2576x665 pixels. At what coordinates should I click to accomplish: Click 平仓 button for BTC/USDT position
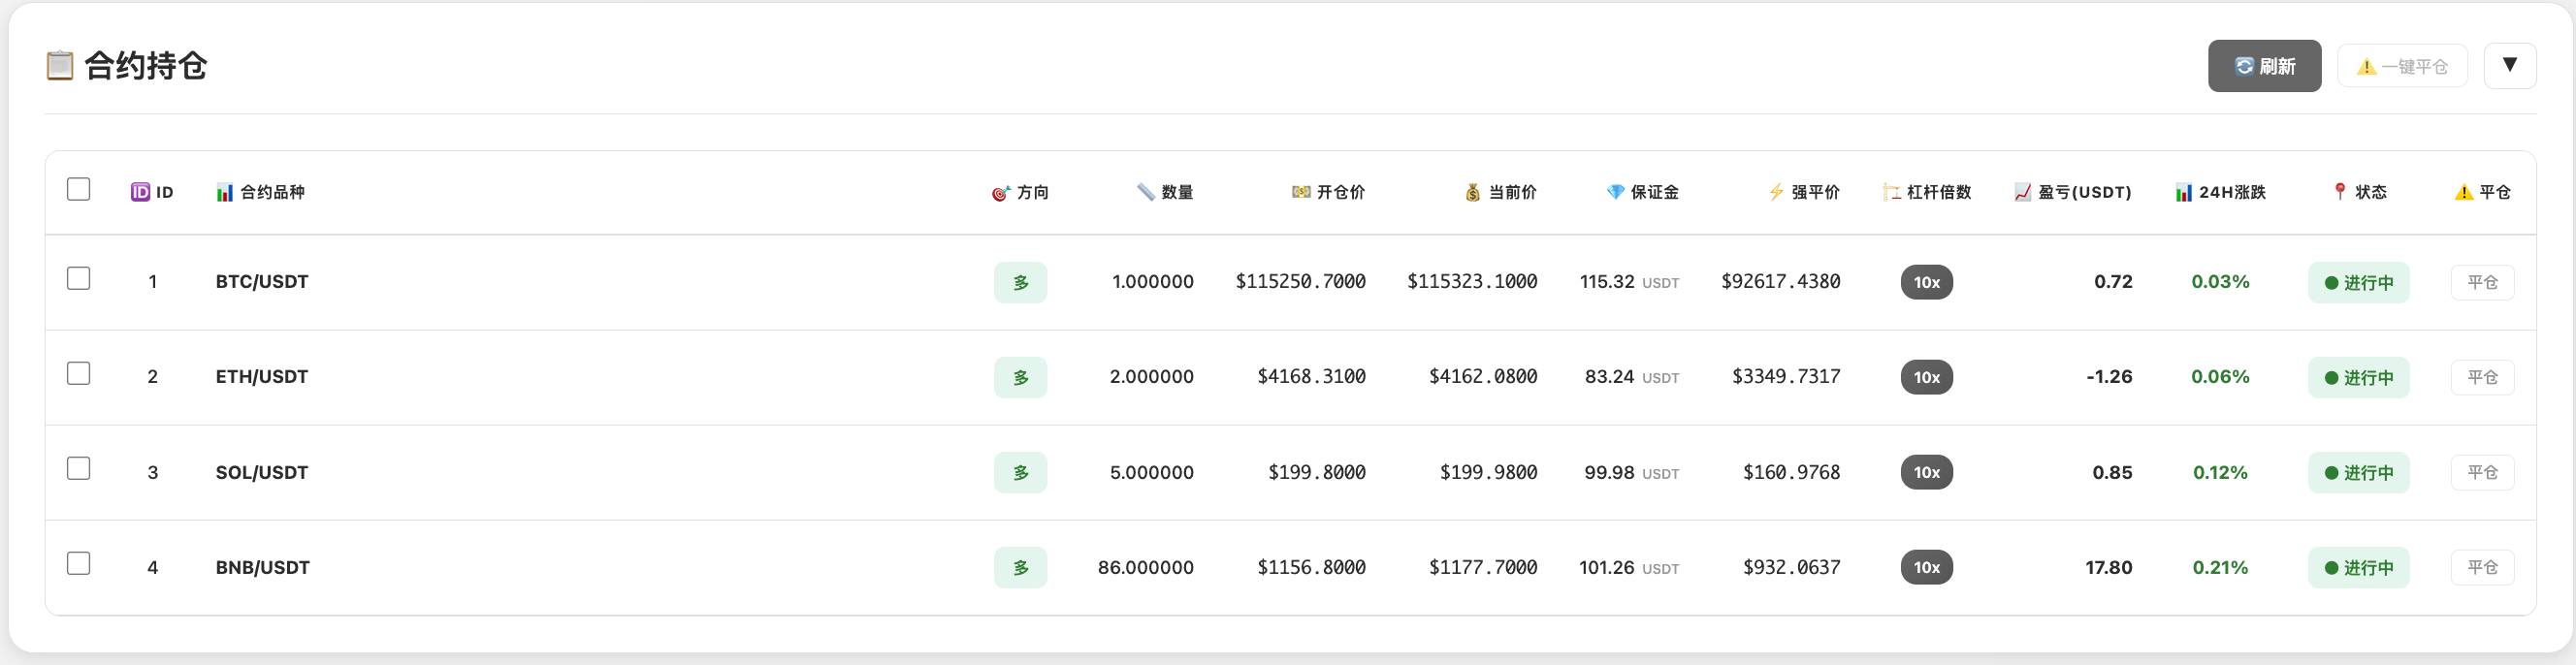tap(2483, 282)
